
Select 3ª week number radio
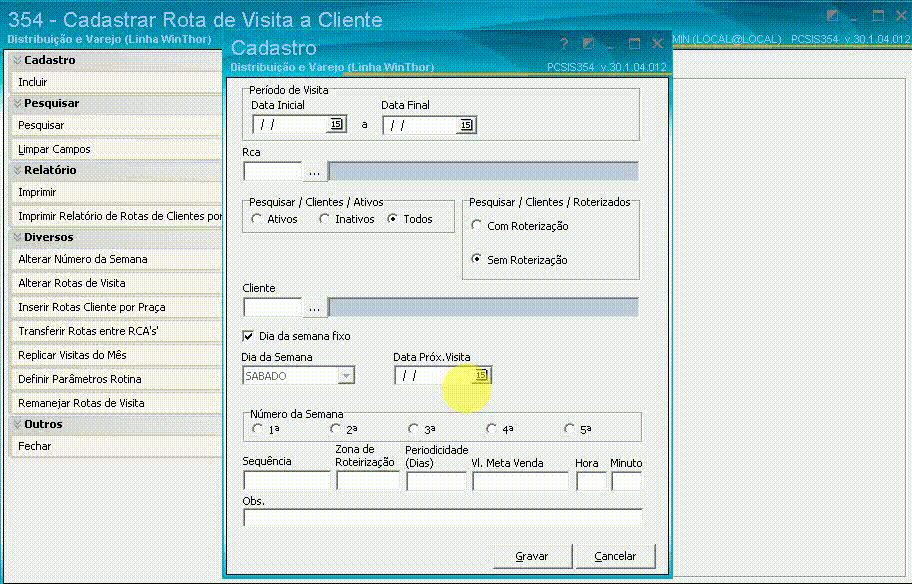click(413, 429)
